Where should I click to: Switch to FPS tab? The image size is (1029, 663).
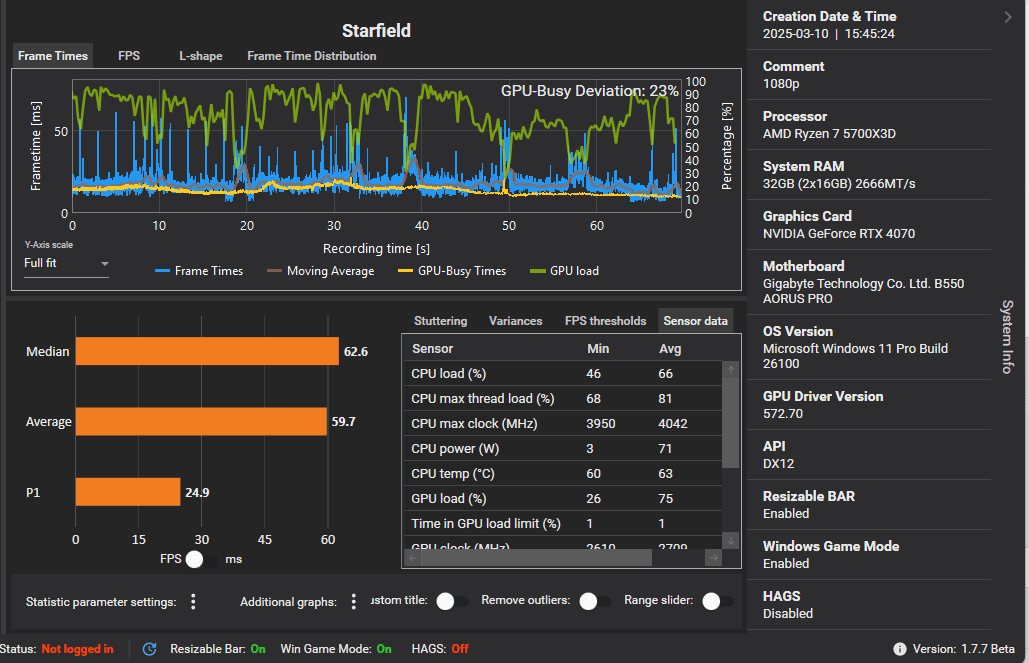[x=129, y=56]
